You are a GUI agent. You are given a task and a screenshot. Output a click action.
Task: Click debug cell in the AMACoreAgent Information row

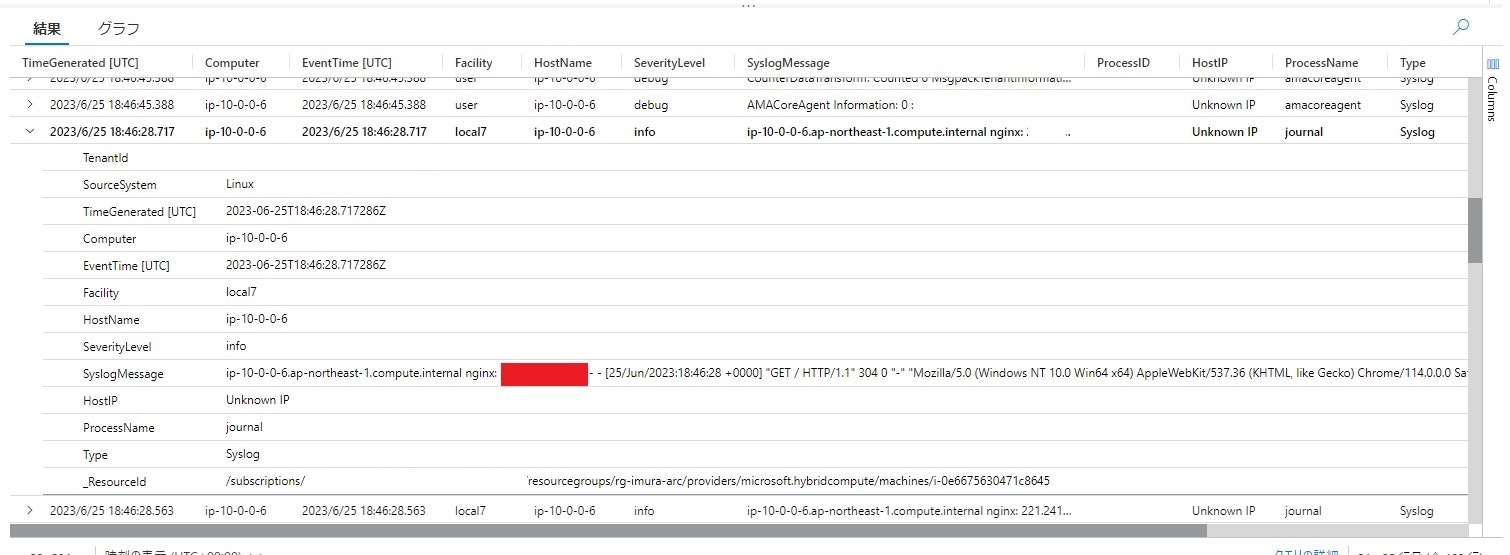[x=651, y=104]
